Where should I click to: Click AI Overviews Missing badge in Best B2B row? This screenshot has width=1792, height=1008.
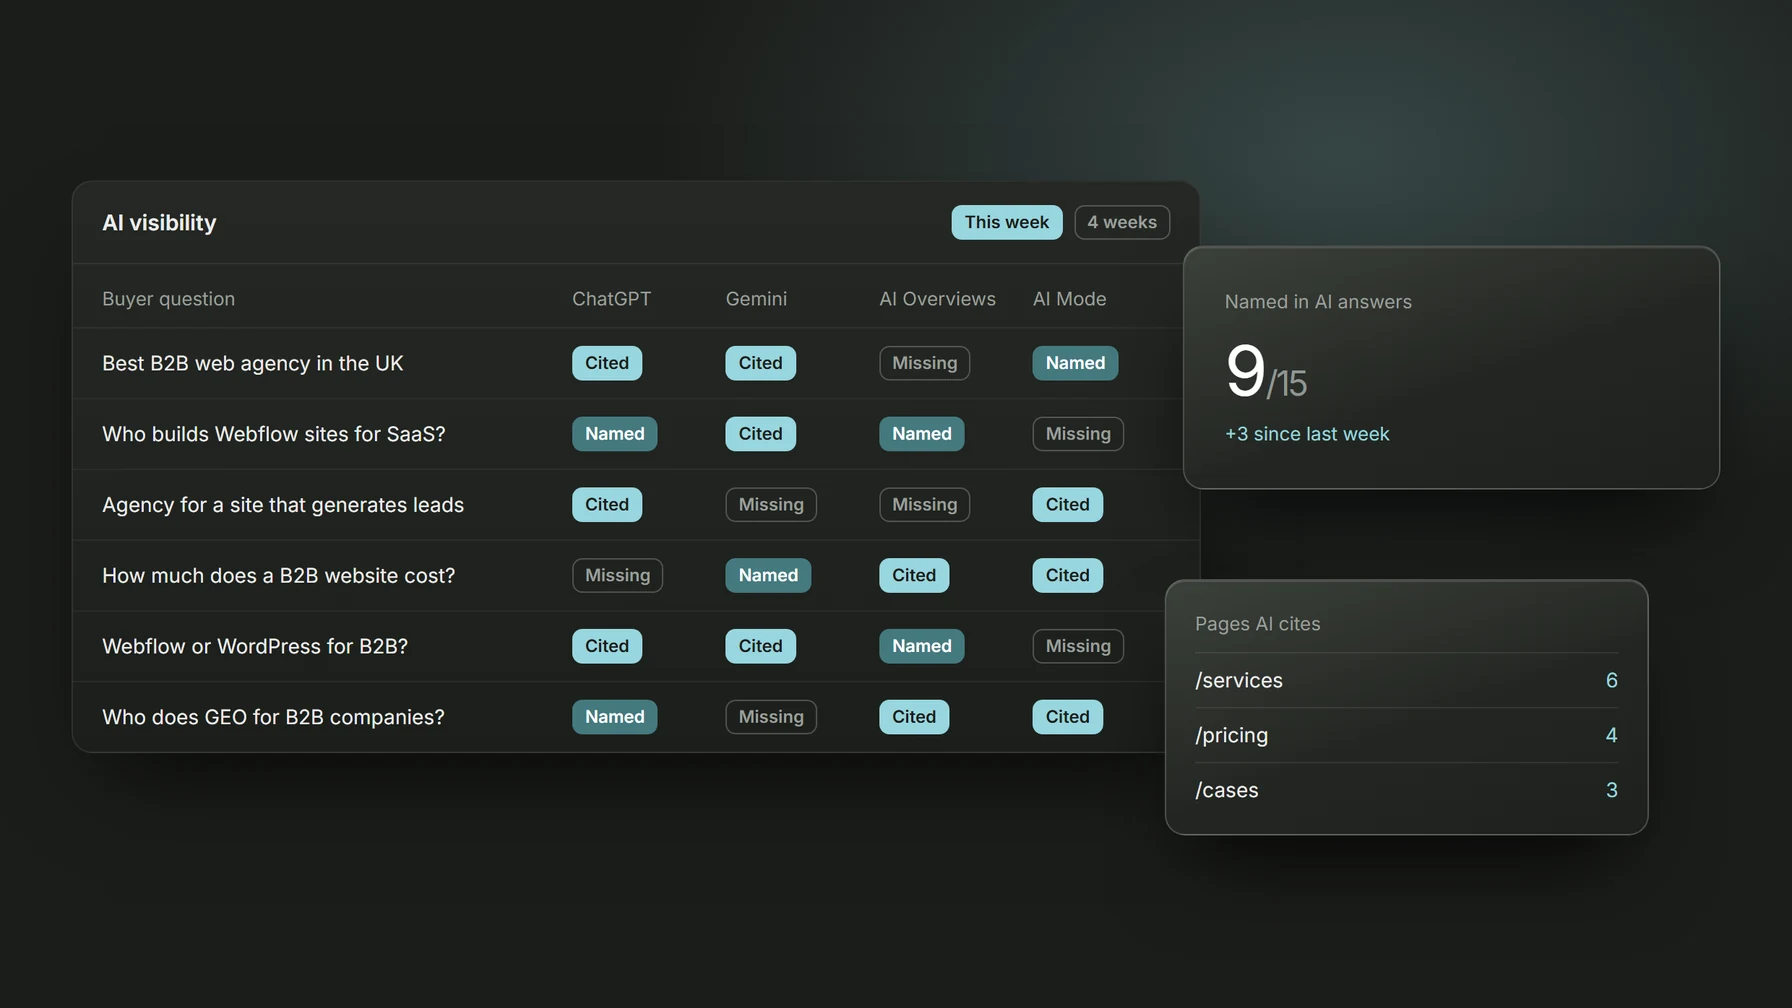coord(924,363)
